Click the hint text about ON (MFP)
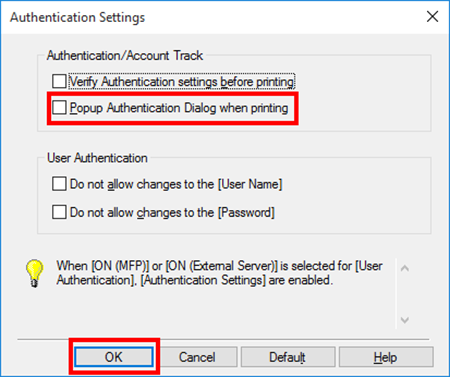 tap(219, 273)
